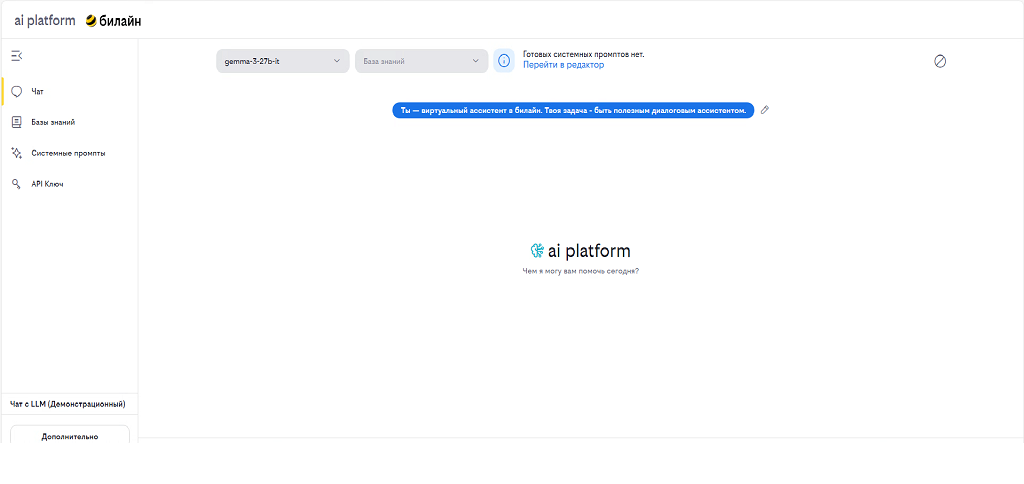Image resolution: width=1024 pixels, height=484 pixels.
Task: Click the chat bubble icon
Action: [17, 91]
